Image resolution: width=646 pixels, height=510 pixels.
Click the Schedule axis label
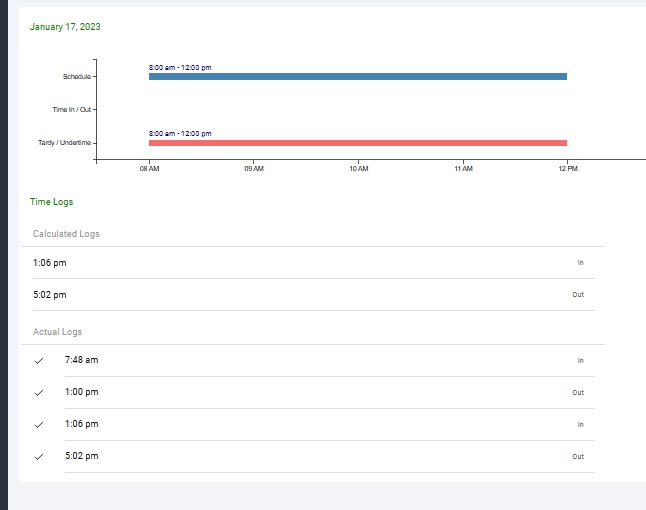76,77
